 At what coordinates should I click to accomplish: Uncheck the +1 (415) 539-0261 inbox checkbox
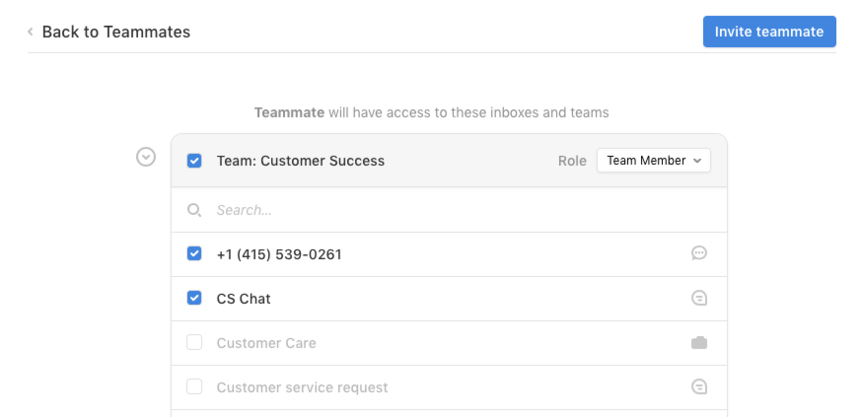click(194, 253)
